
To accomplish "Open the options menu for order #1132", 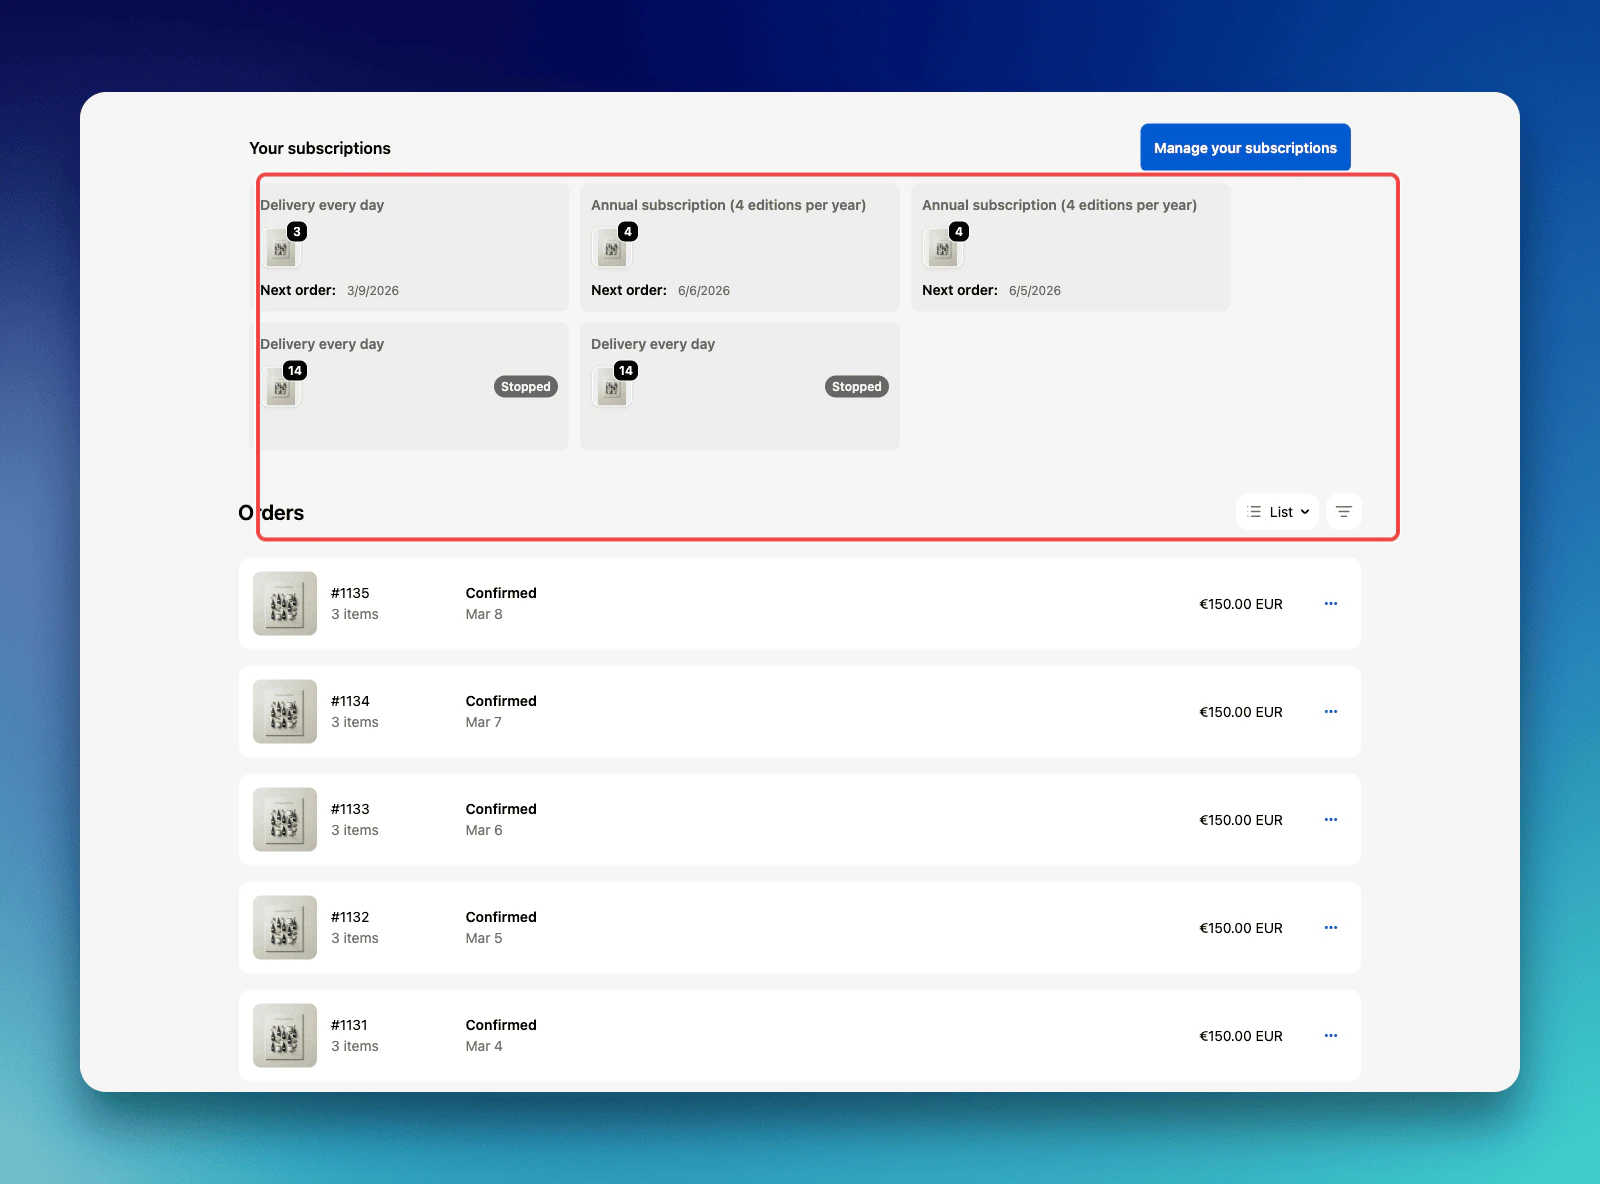I will pos(1330,927).
